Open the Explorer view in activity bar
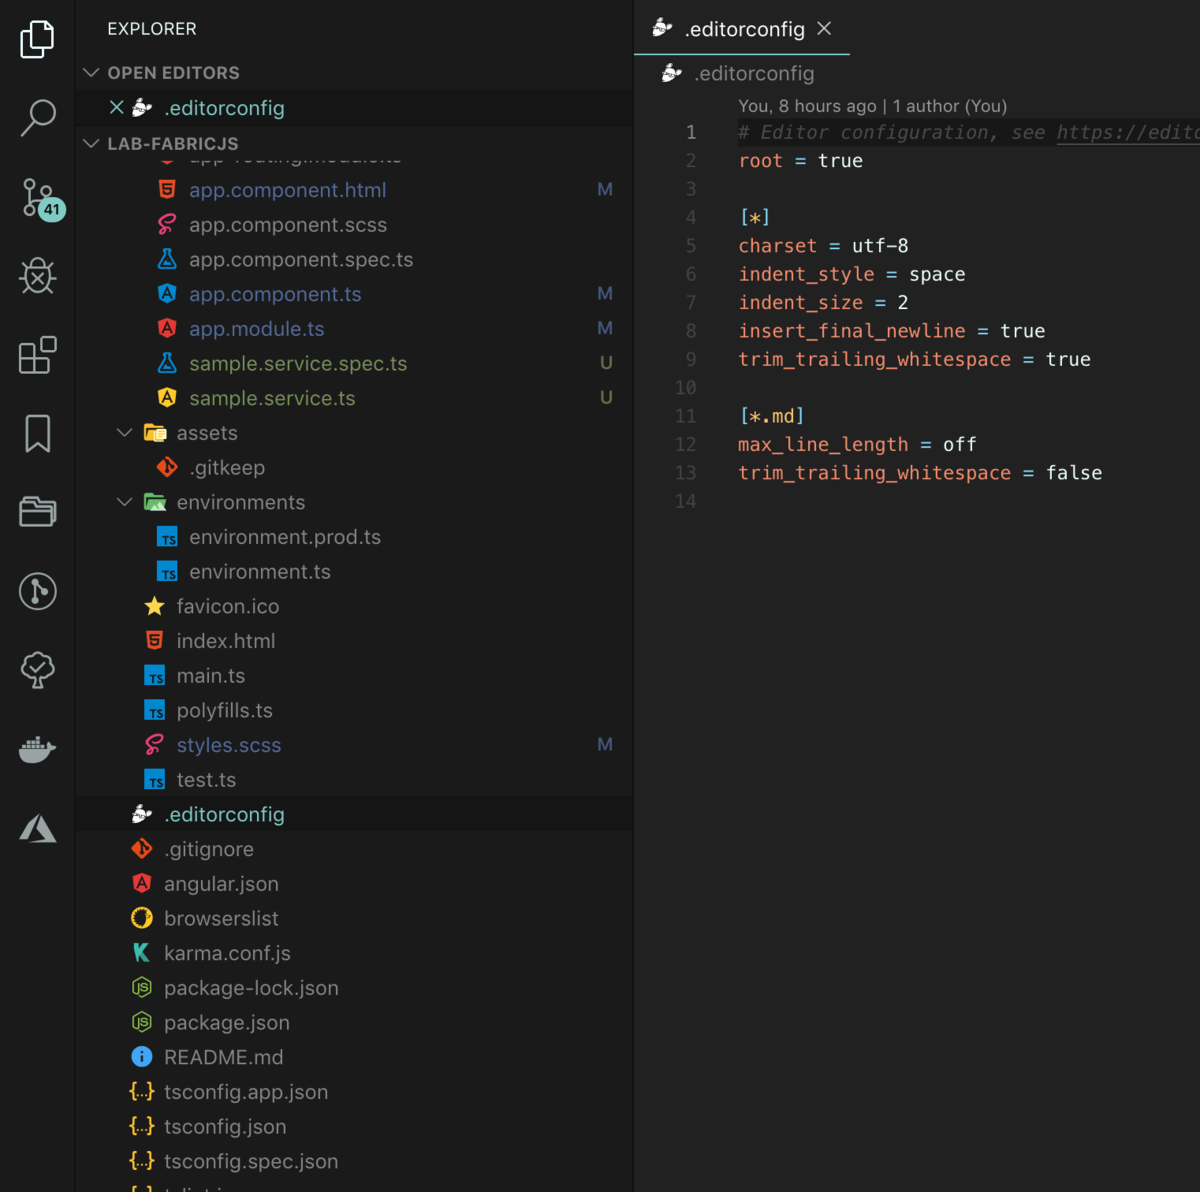The width and height of the screenshot is (1200, 1192). click(x=37, y=39)
